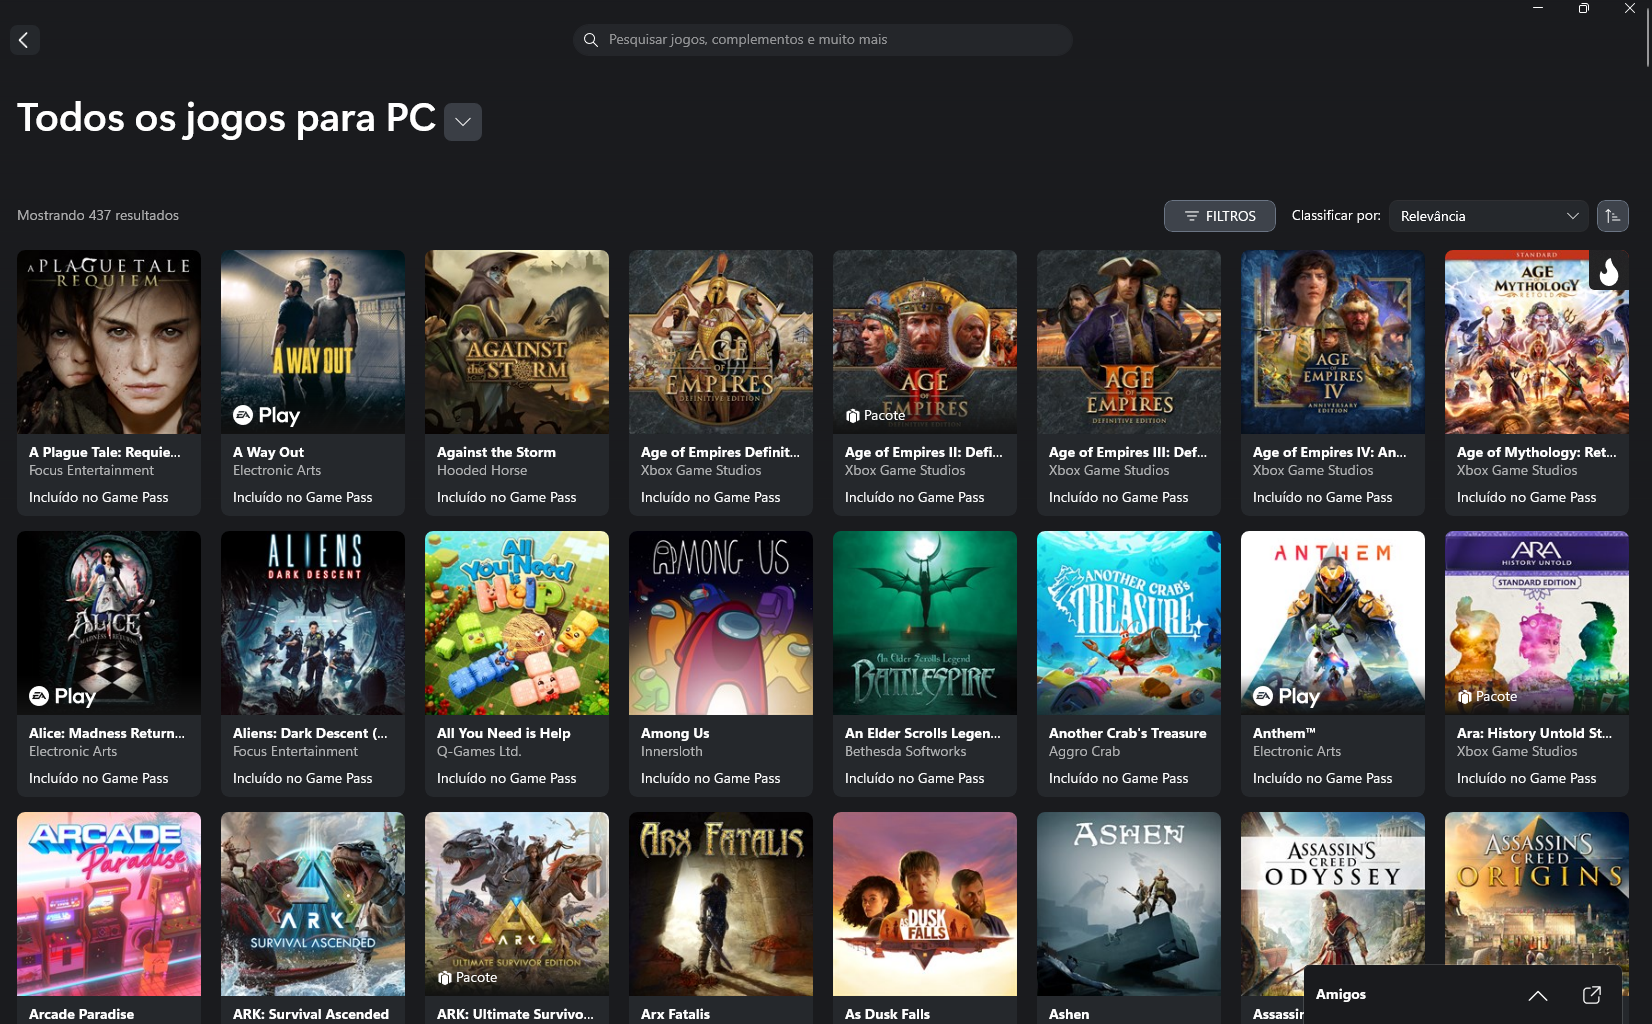Click 'Classificar por:' label
This screenshot has height=1024, width=1652.
tap(1336, 215)
